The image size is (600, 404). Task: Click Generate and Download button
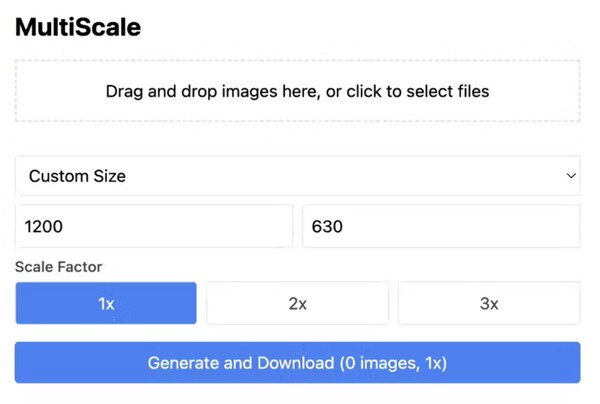pyautogui.click(x=297, y=363)
